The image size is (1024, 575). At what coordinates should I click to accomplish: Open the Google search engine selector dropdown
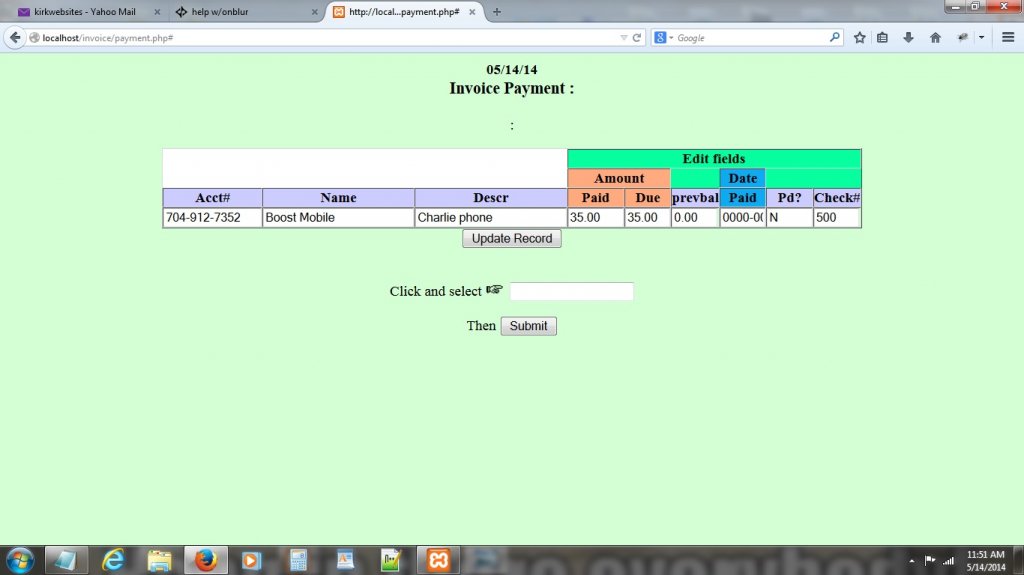coord(664,38)
